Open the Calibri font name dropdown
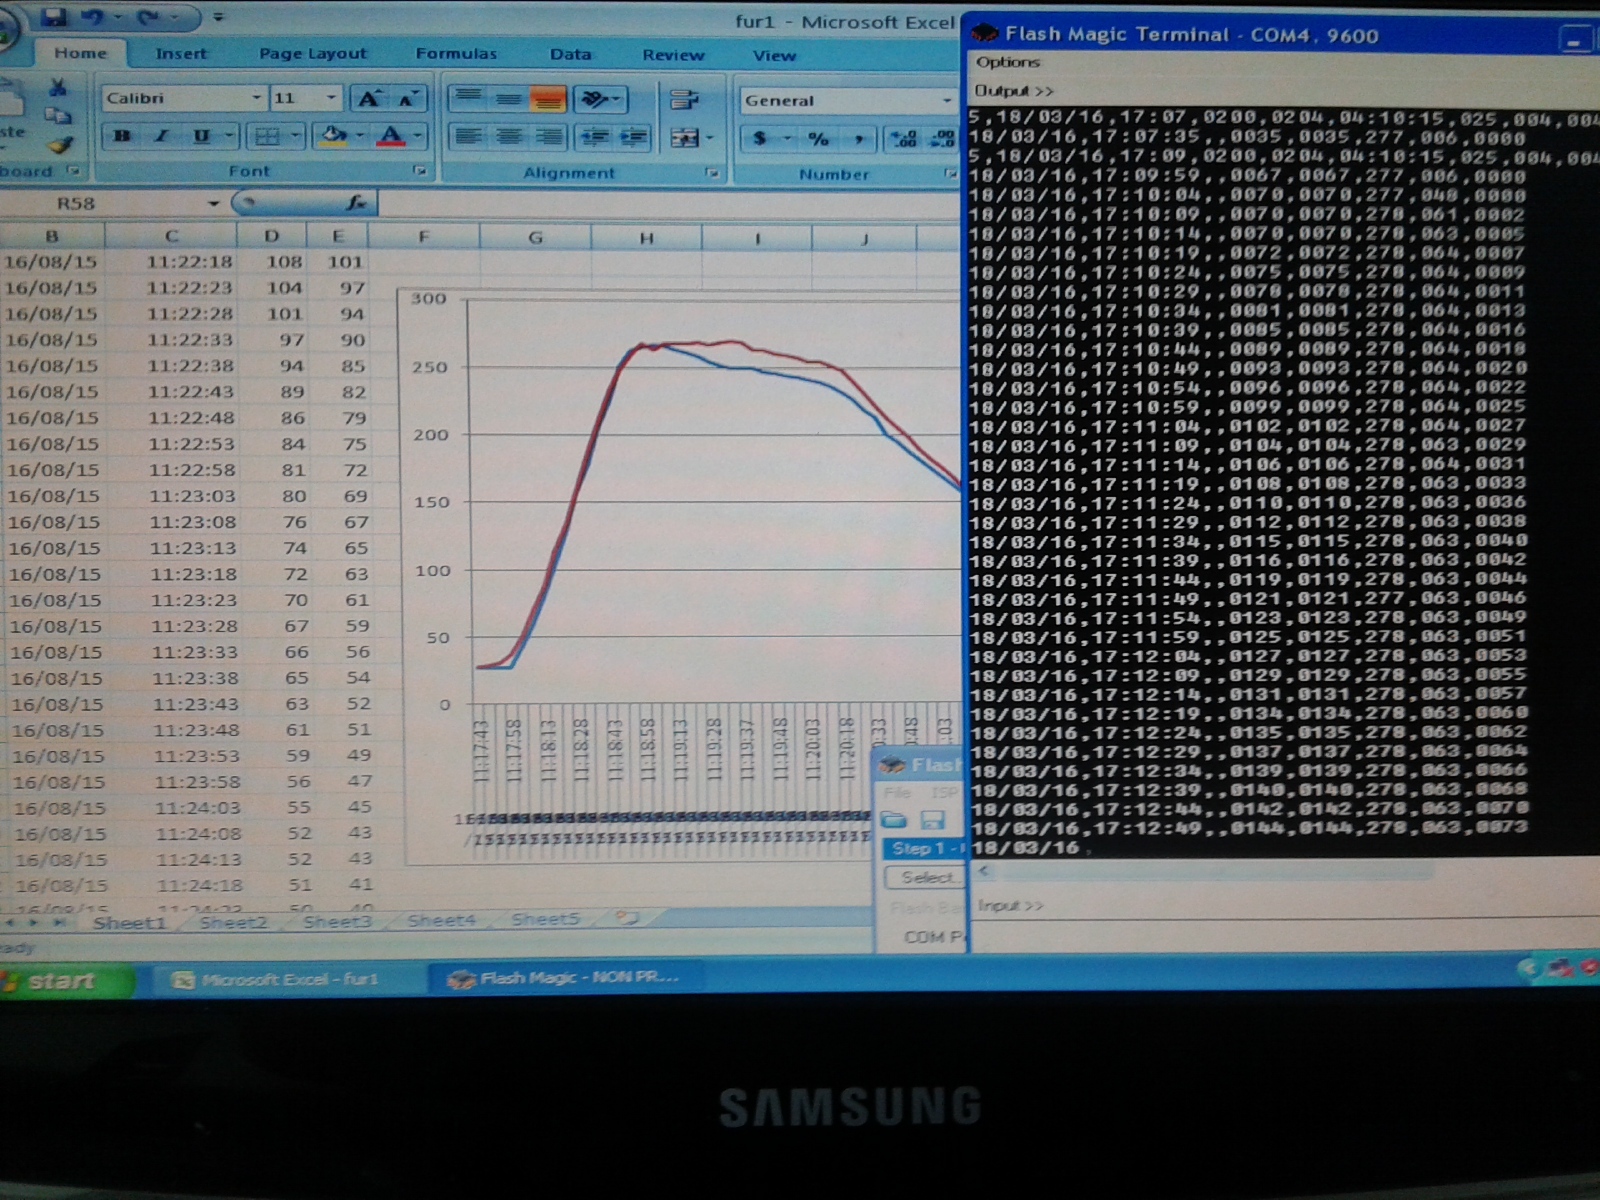Viewport: 1600px width, 1200px height. [256, 98]
